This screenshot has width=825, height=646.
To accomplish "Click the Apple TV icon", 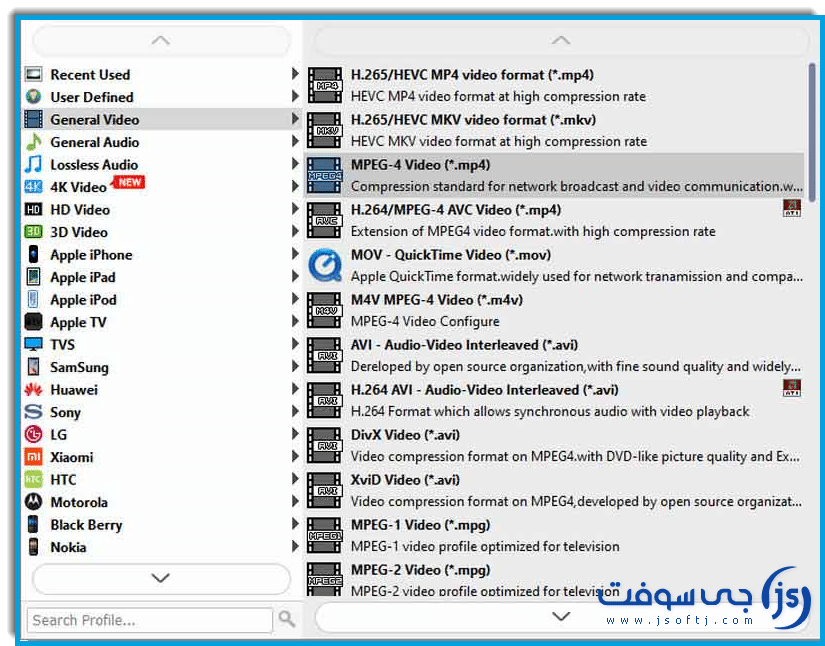I will (33, 322).
